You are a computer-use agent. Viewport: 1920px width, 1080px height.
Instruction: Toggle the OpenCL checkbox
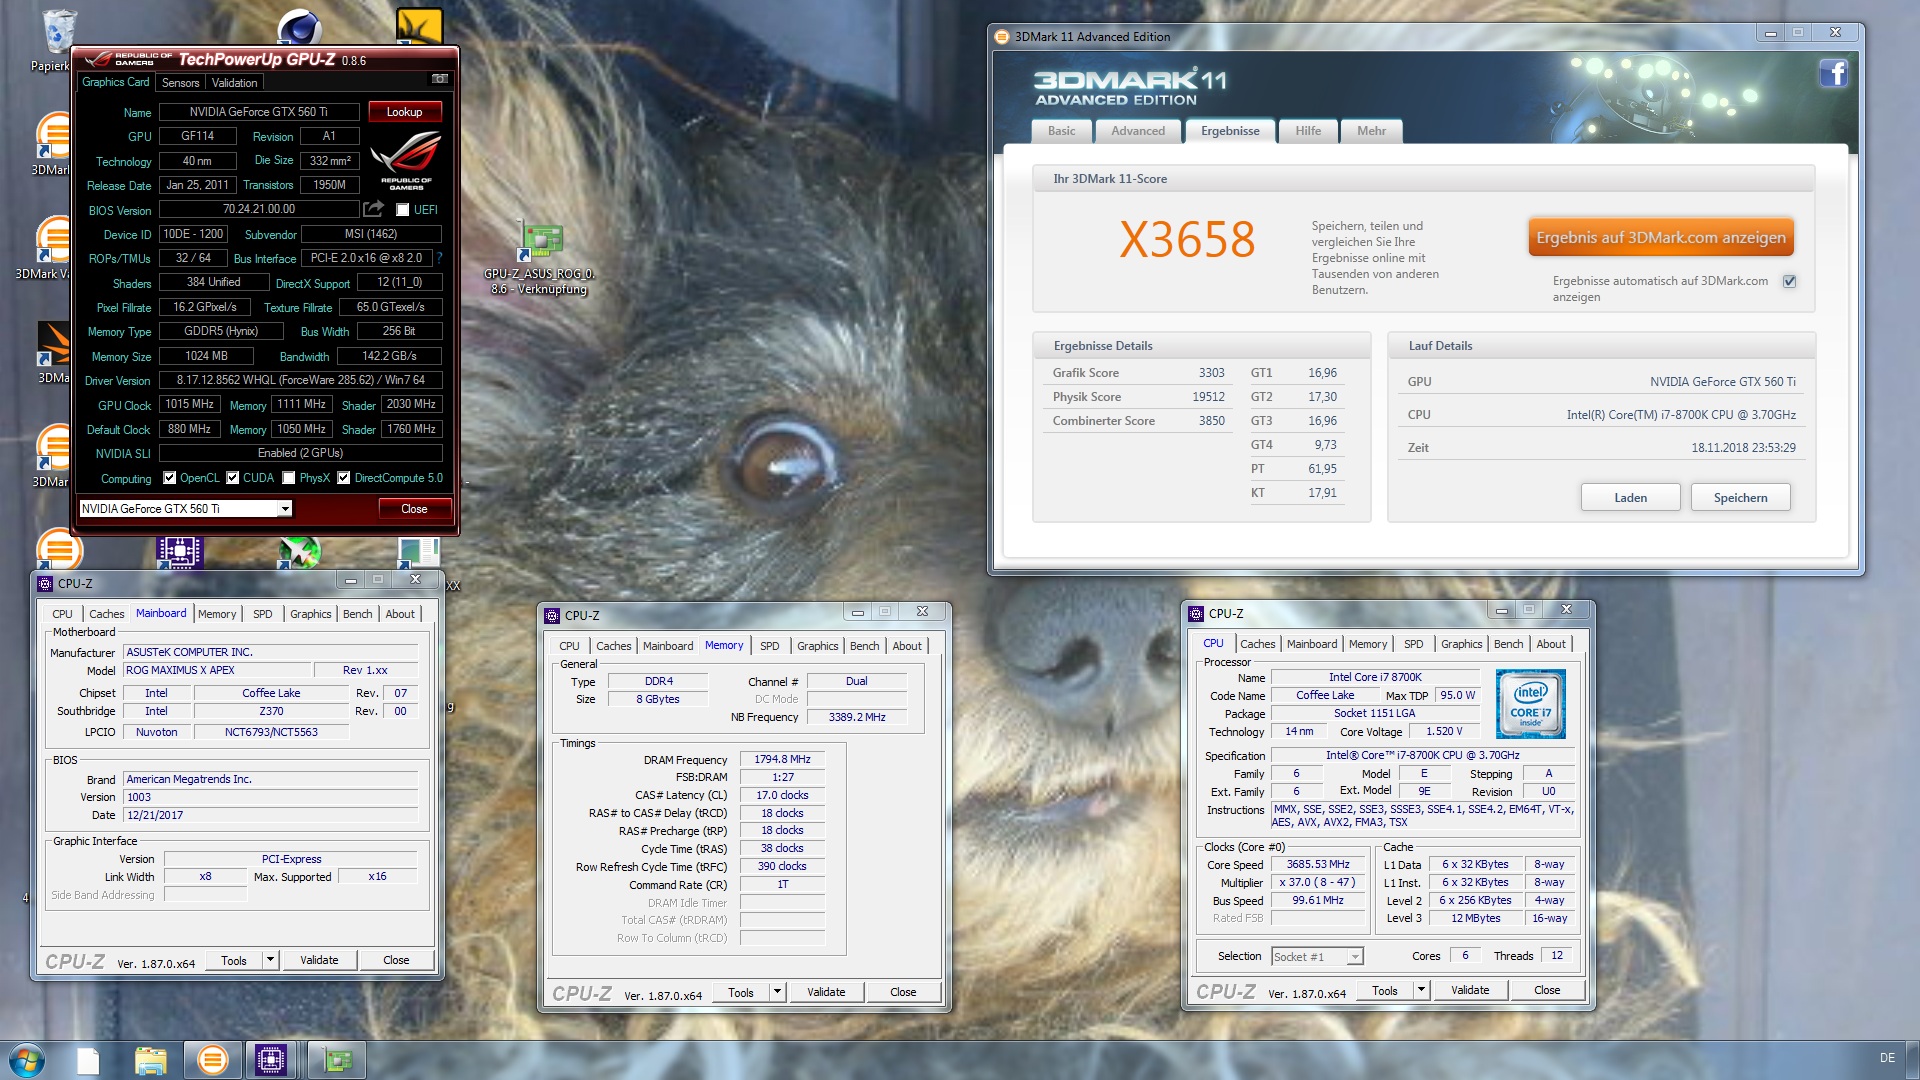(x=169, y=478)
